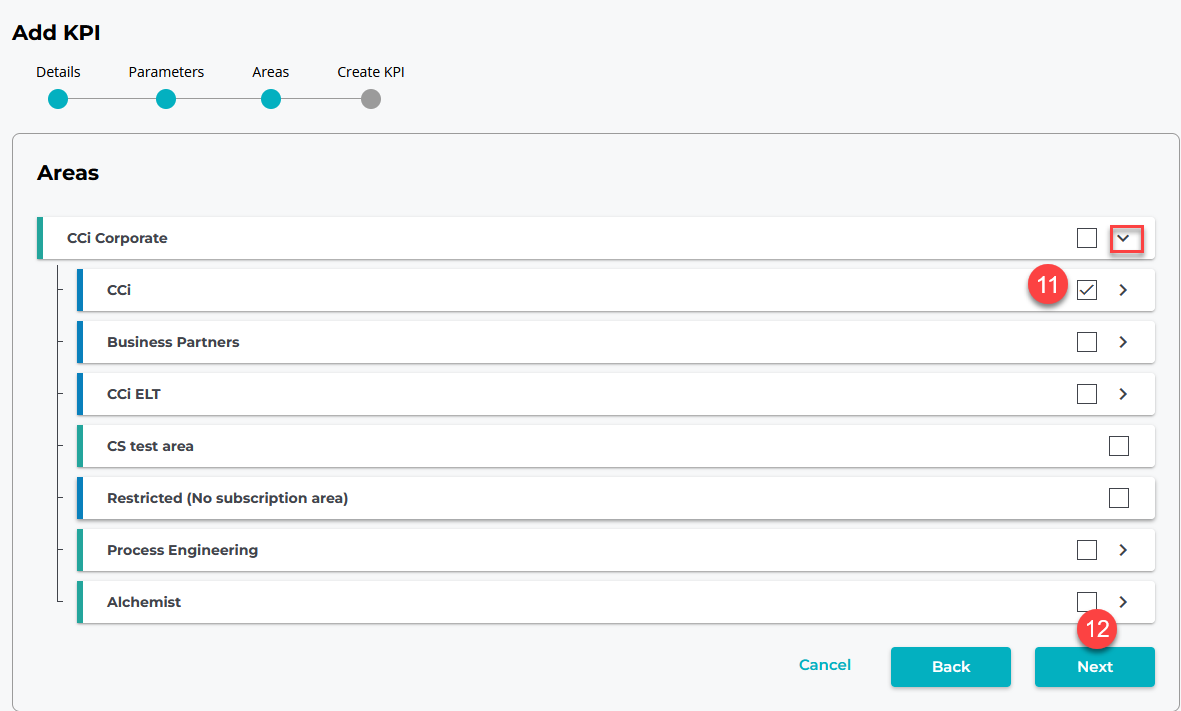Expand the Alchemist area chevron
The image size is (1181, 711).
click(x=1123, y=602)
